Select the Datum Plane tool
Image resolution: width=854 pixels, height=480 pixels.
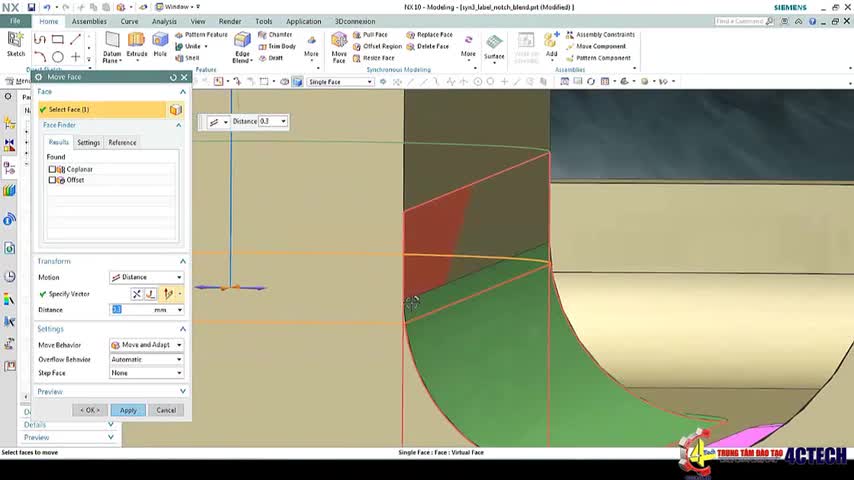click(112, 47)
